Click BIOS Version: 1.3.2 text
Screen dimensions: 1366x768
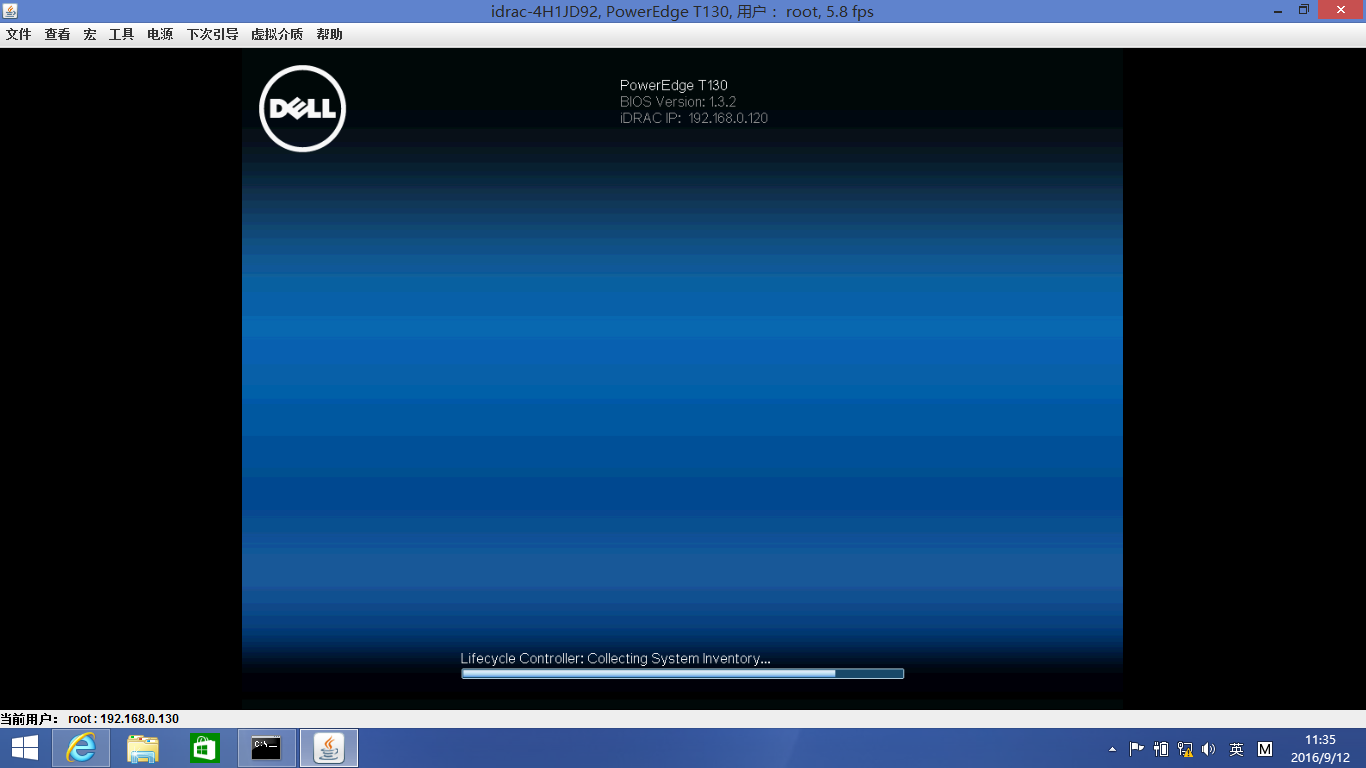tap(678, 102)
